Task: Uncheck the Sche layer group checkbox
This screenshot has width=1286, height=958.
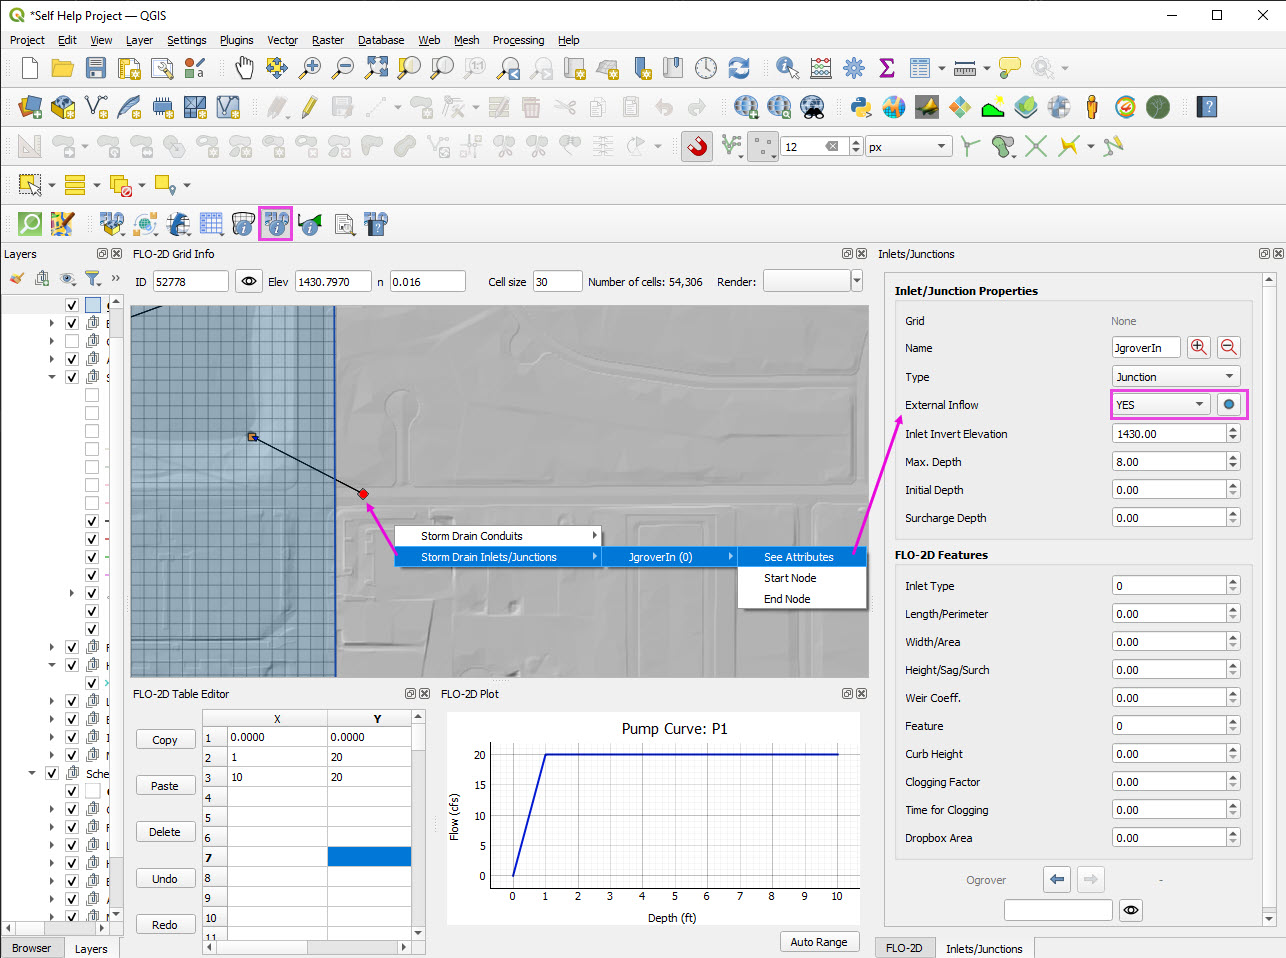Action: point(52,773)
